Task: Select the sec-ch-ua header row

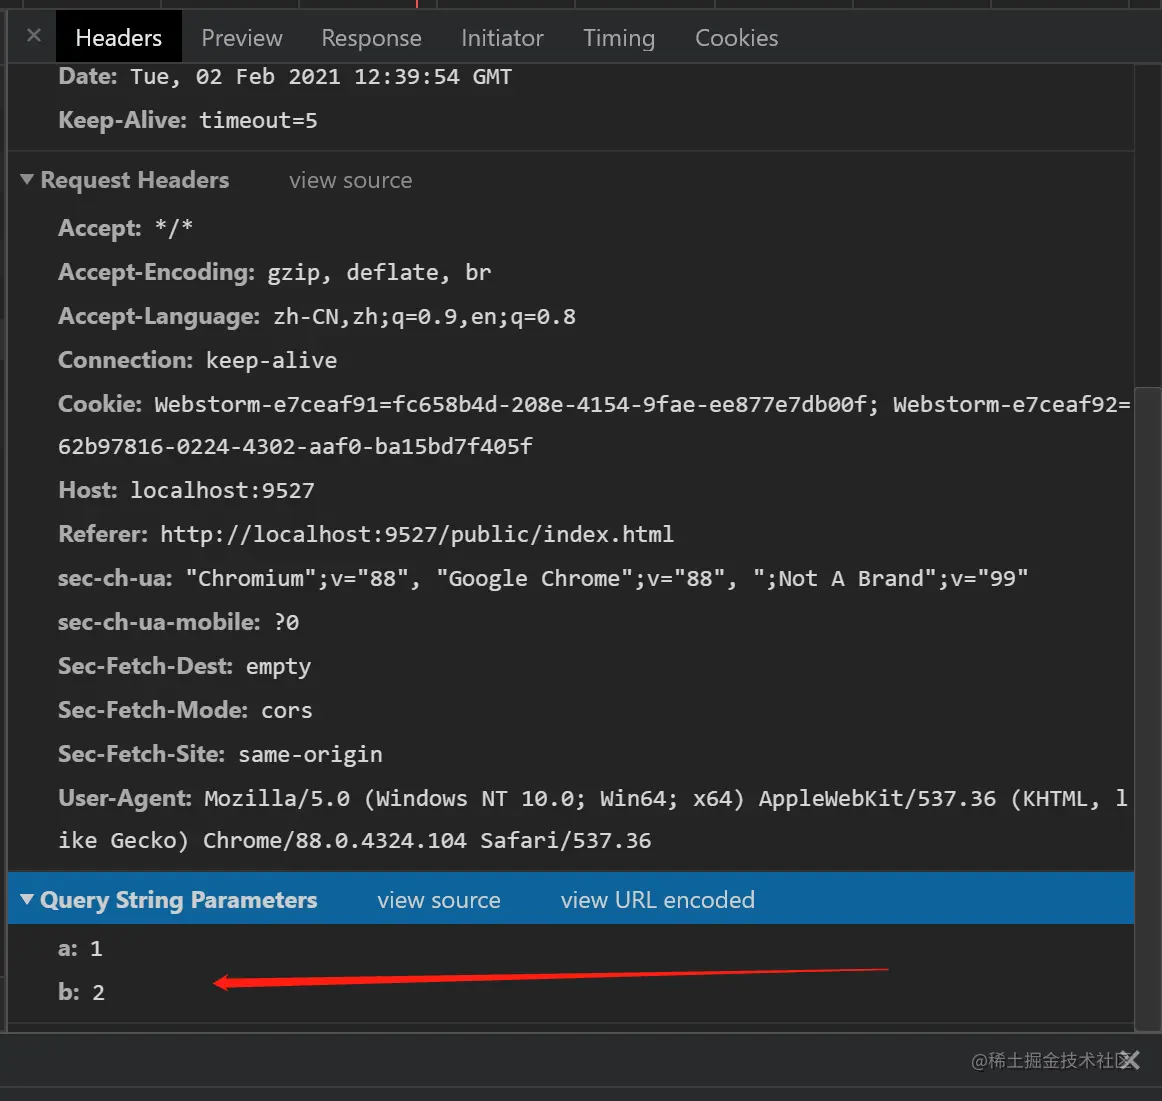Action: click(x=543, y=578)
